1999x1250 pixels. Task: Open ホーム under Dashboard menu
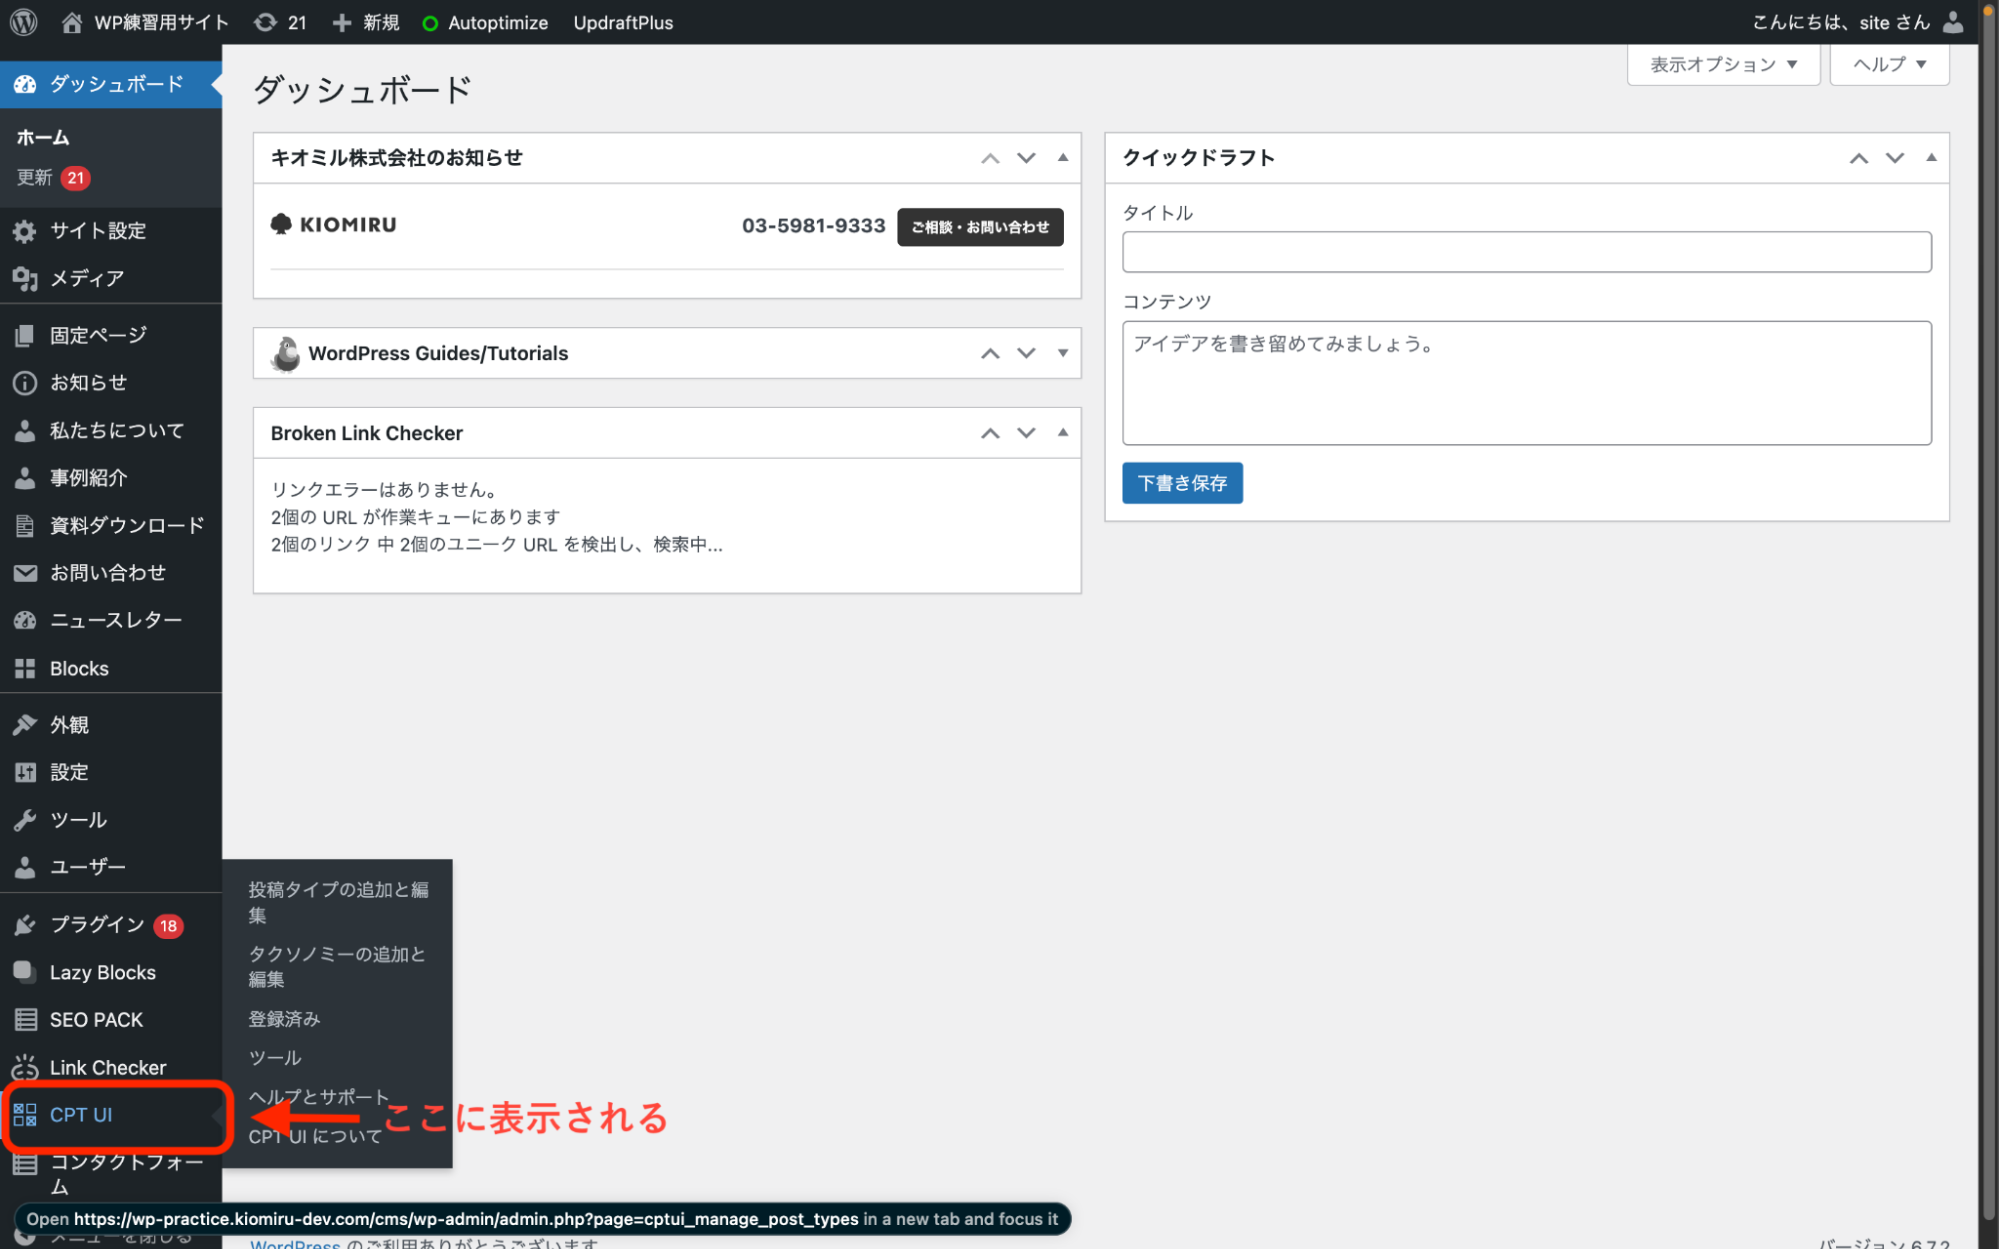pyautogui.click(x=43, y=138)
